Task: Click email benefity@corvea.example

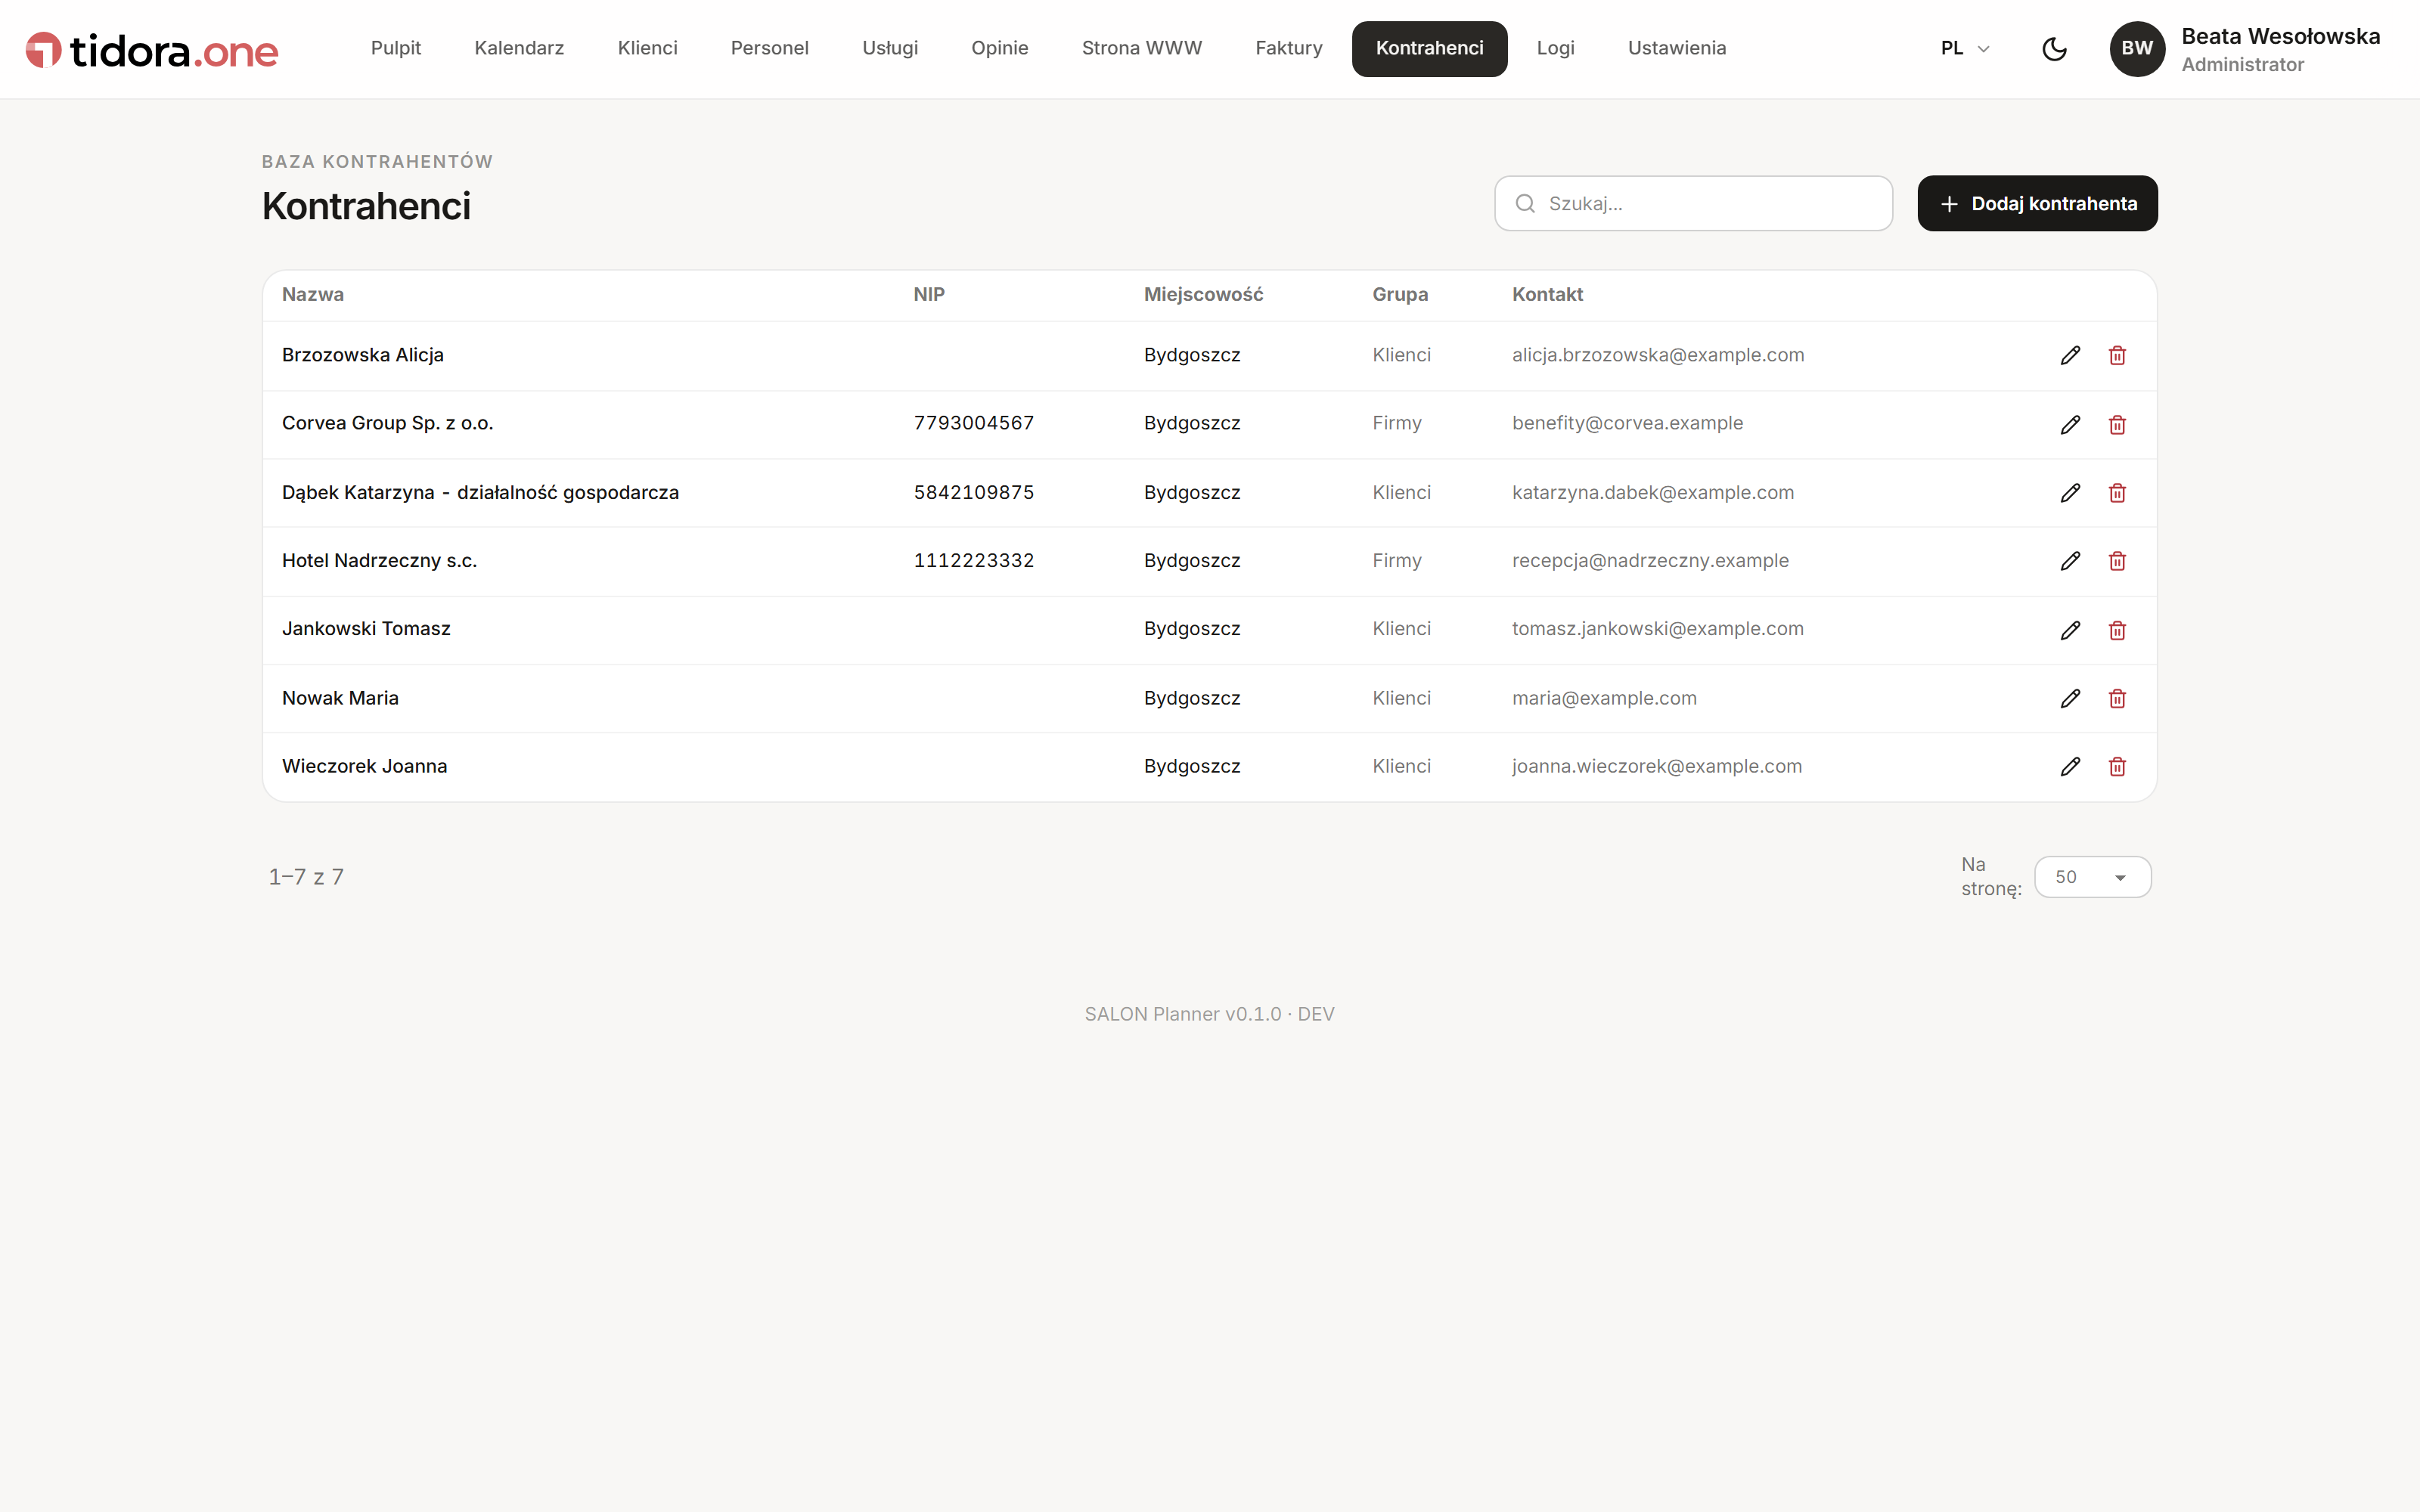Action: 1627,423
